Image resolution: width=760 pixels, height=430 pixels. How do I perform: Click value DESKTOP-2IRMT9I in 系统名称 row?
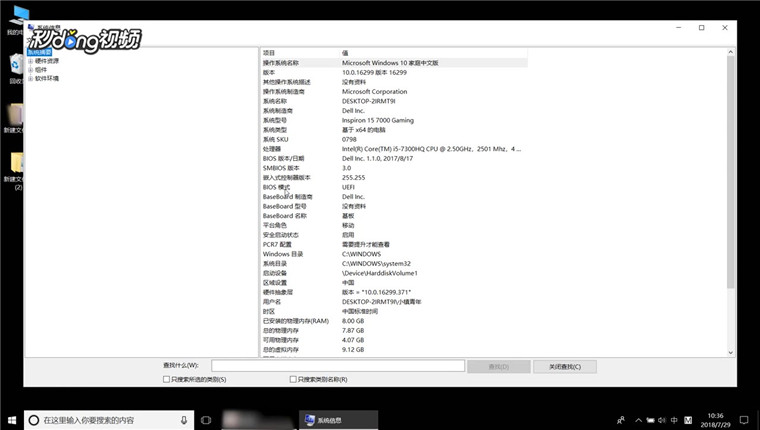tap(368, 101)
